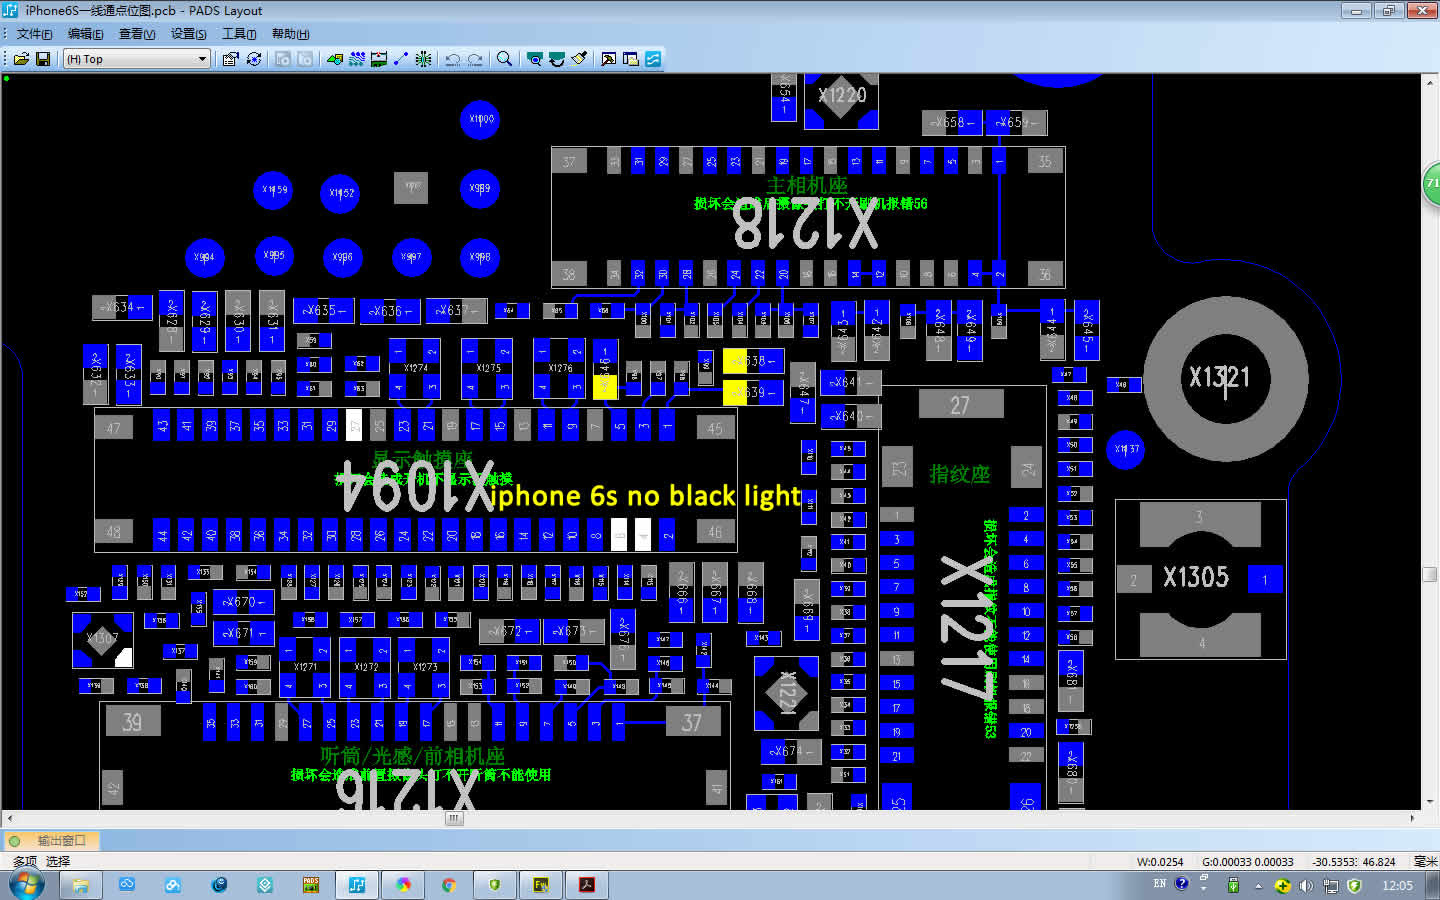Open Chrome from the taskbar
This screenshot has width=1440, height=900.
449,885
